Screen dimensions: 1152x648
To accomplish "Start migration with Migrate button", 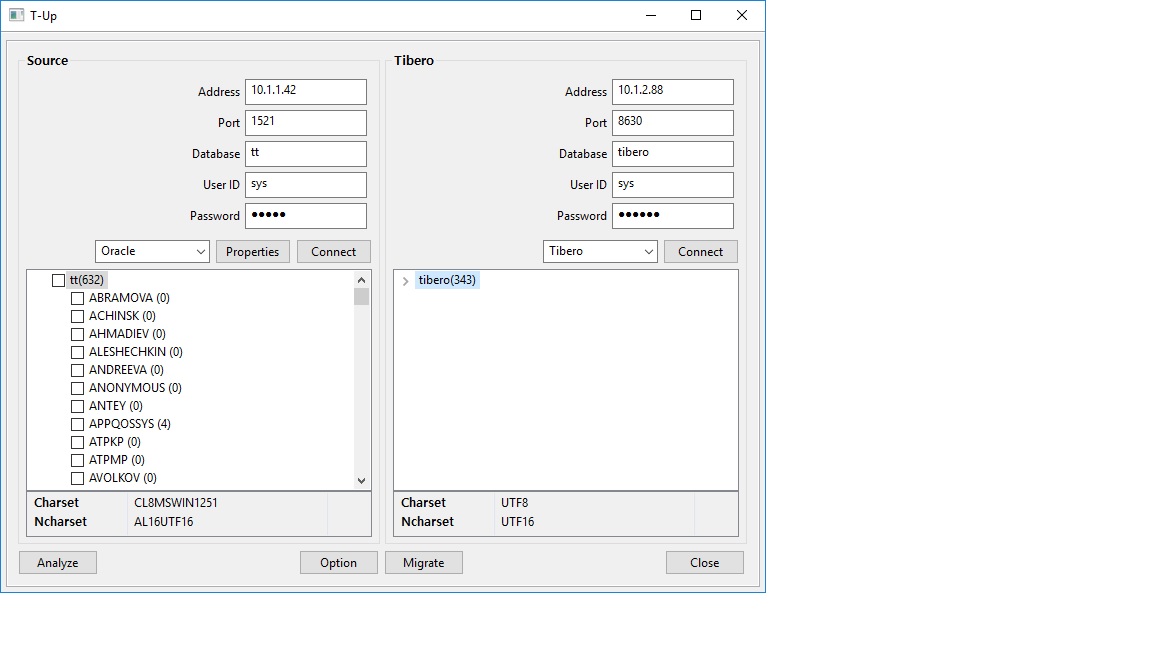I will tap(424, 563).
